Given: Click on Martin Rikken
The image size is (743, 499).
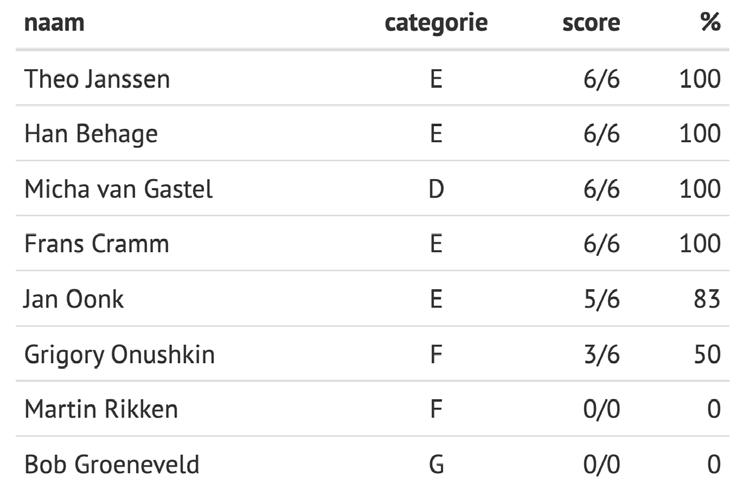Looking at the screenshot, I should (x=101, y=409).
